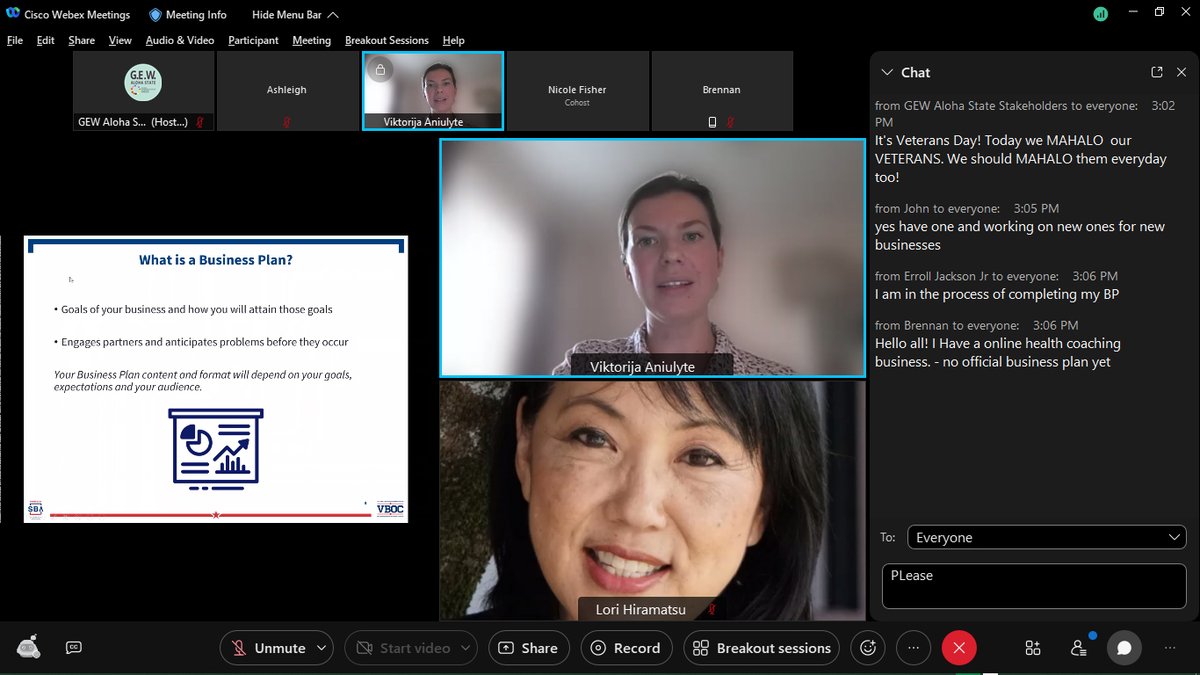1200x675 pixels.
Task: Select Brennan's participant thumbnail
Action: click(722, 91)
